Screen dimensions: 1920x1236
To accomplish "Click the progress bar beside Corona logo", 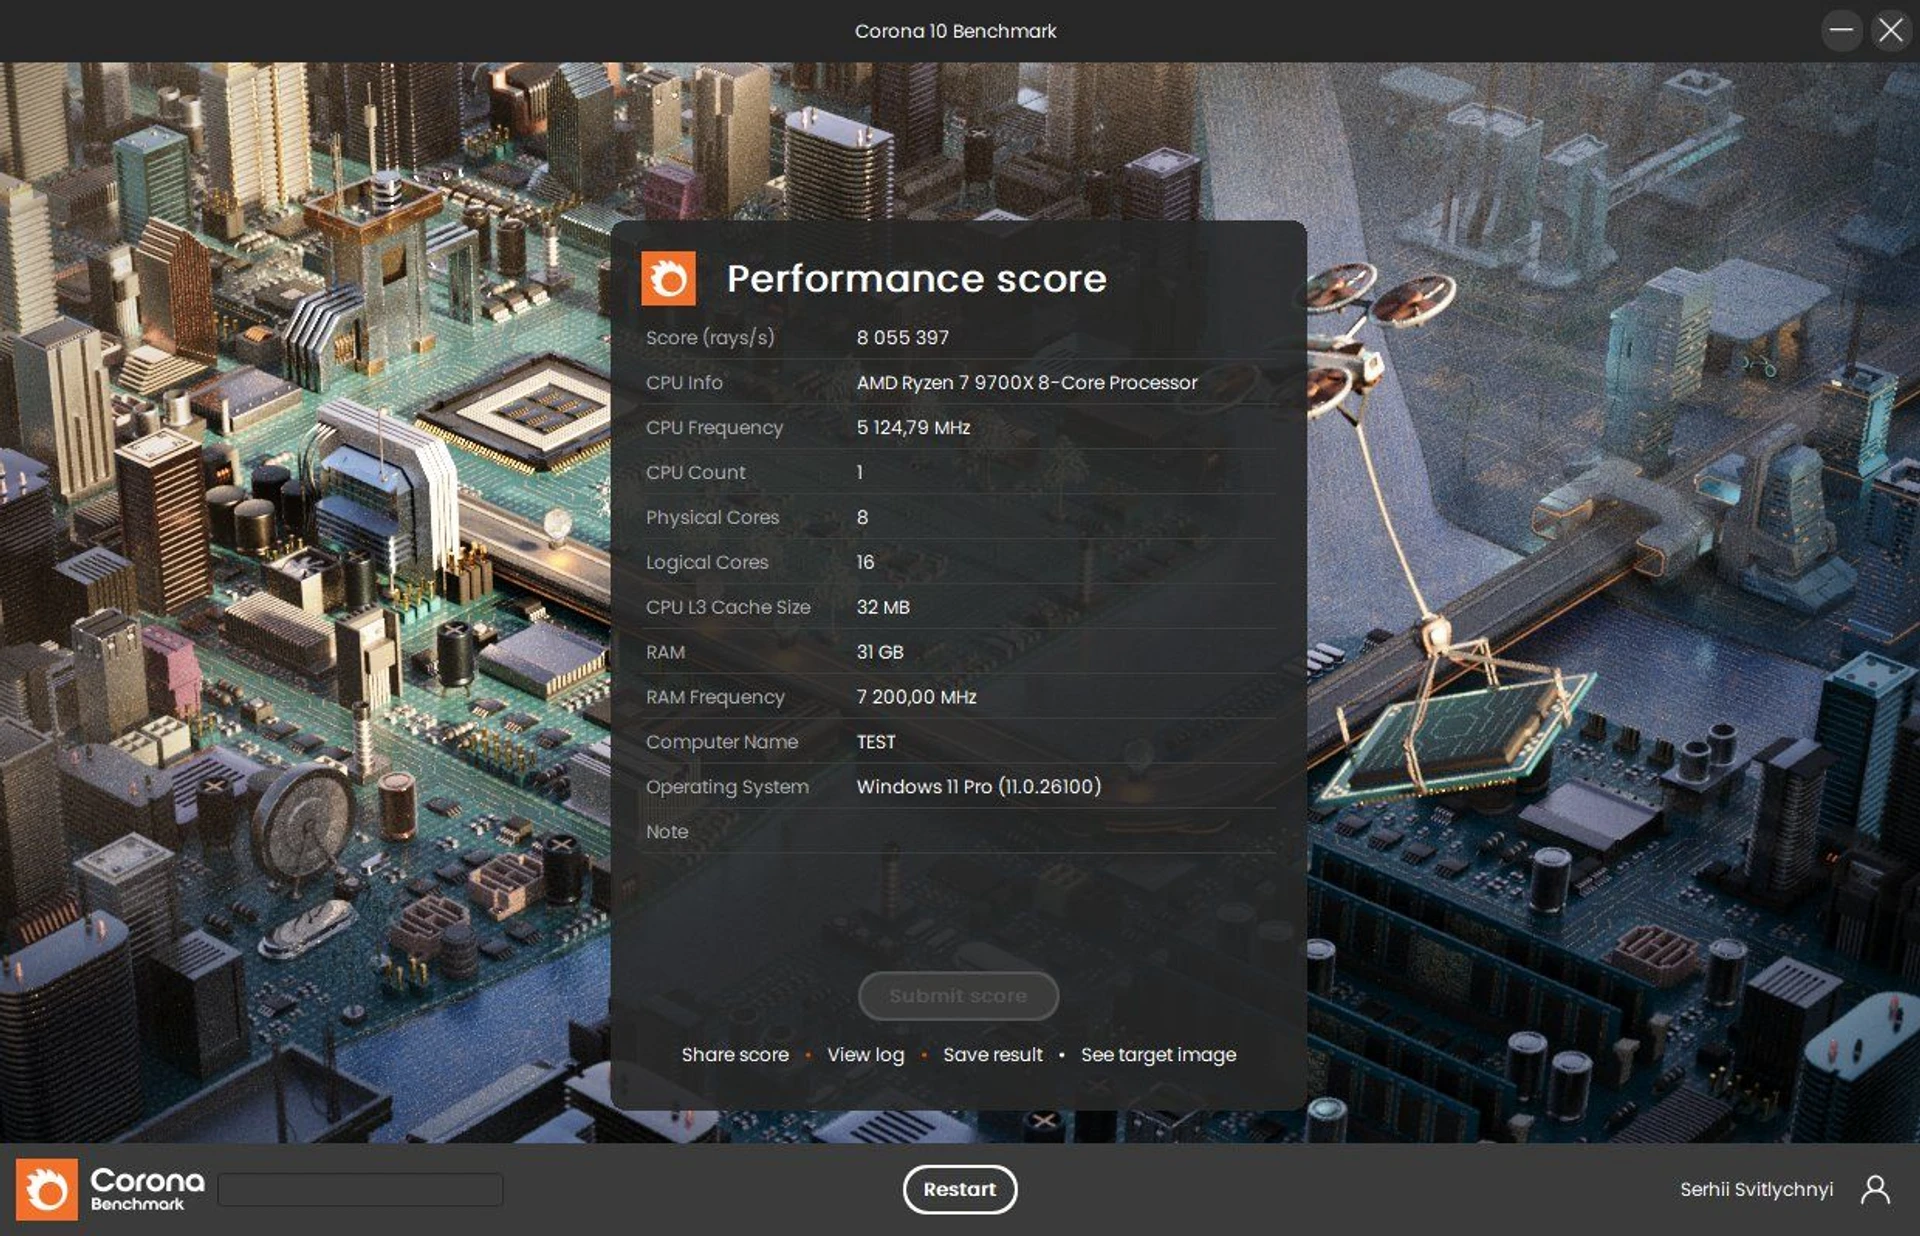I will (360, 1189).
